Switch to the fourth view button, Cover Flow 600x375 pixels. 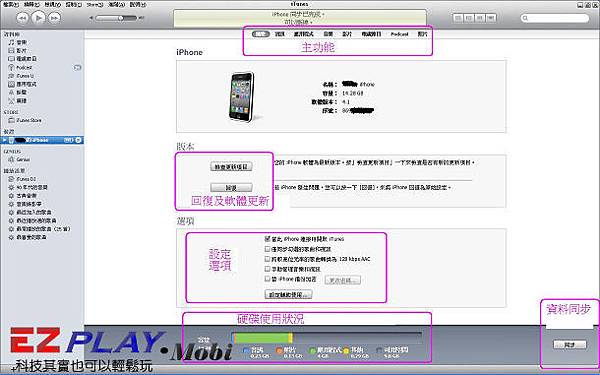tap(491, 18)
